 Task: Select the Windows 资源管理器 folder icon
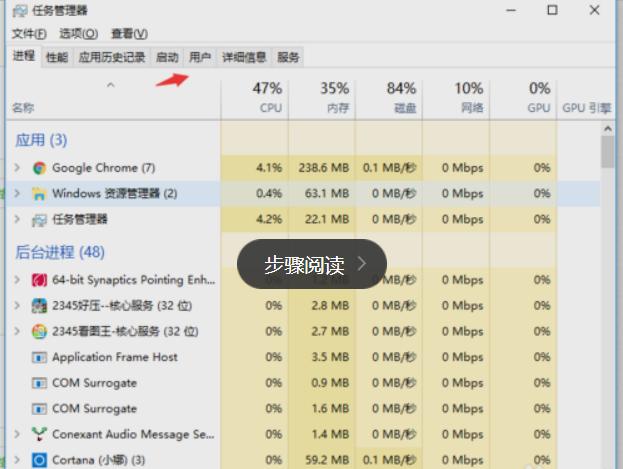(x=39, y=194)
